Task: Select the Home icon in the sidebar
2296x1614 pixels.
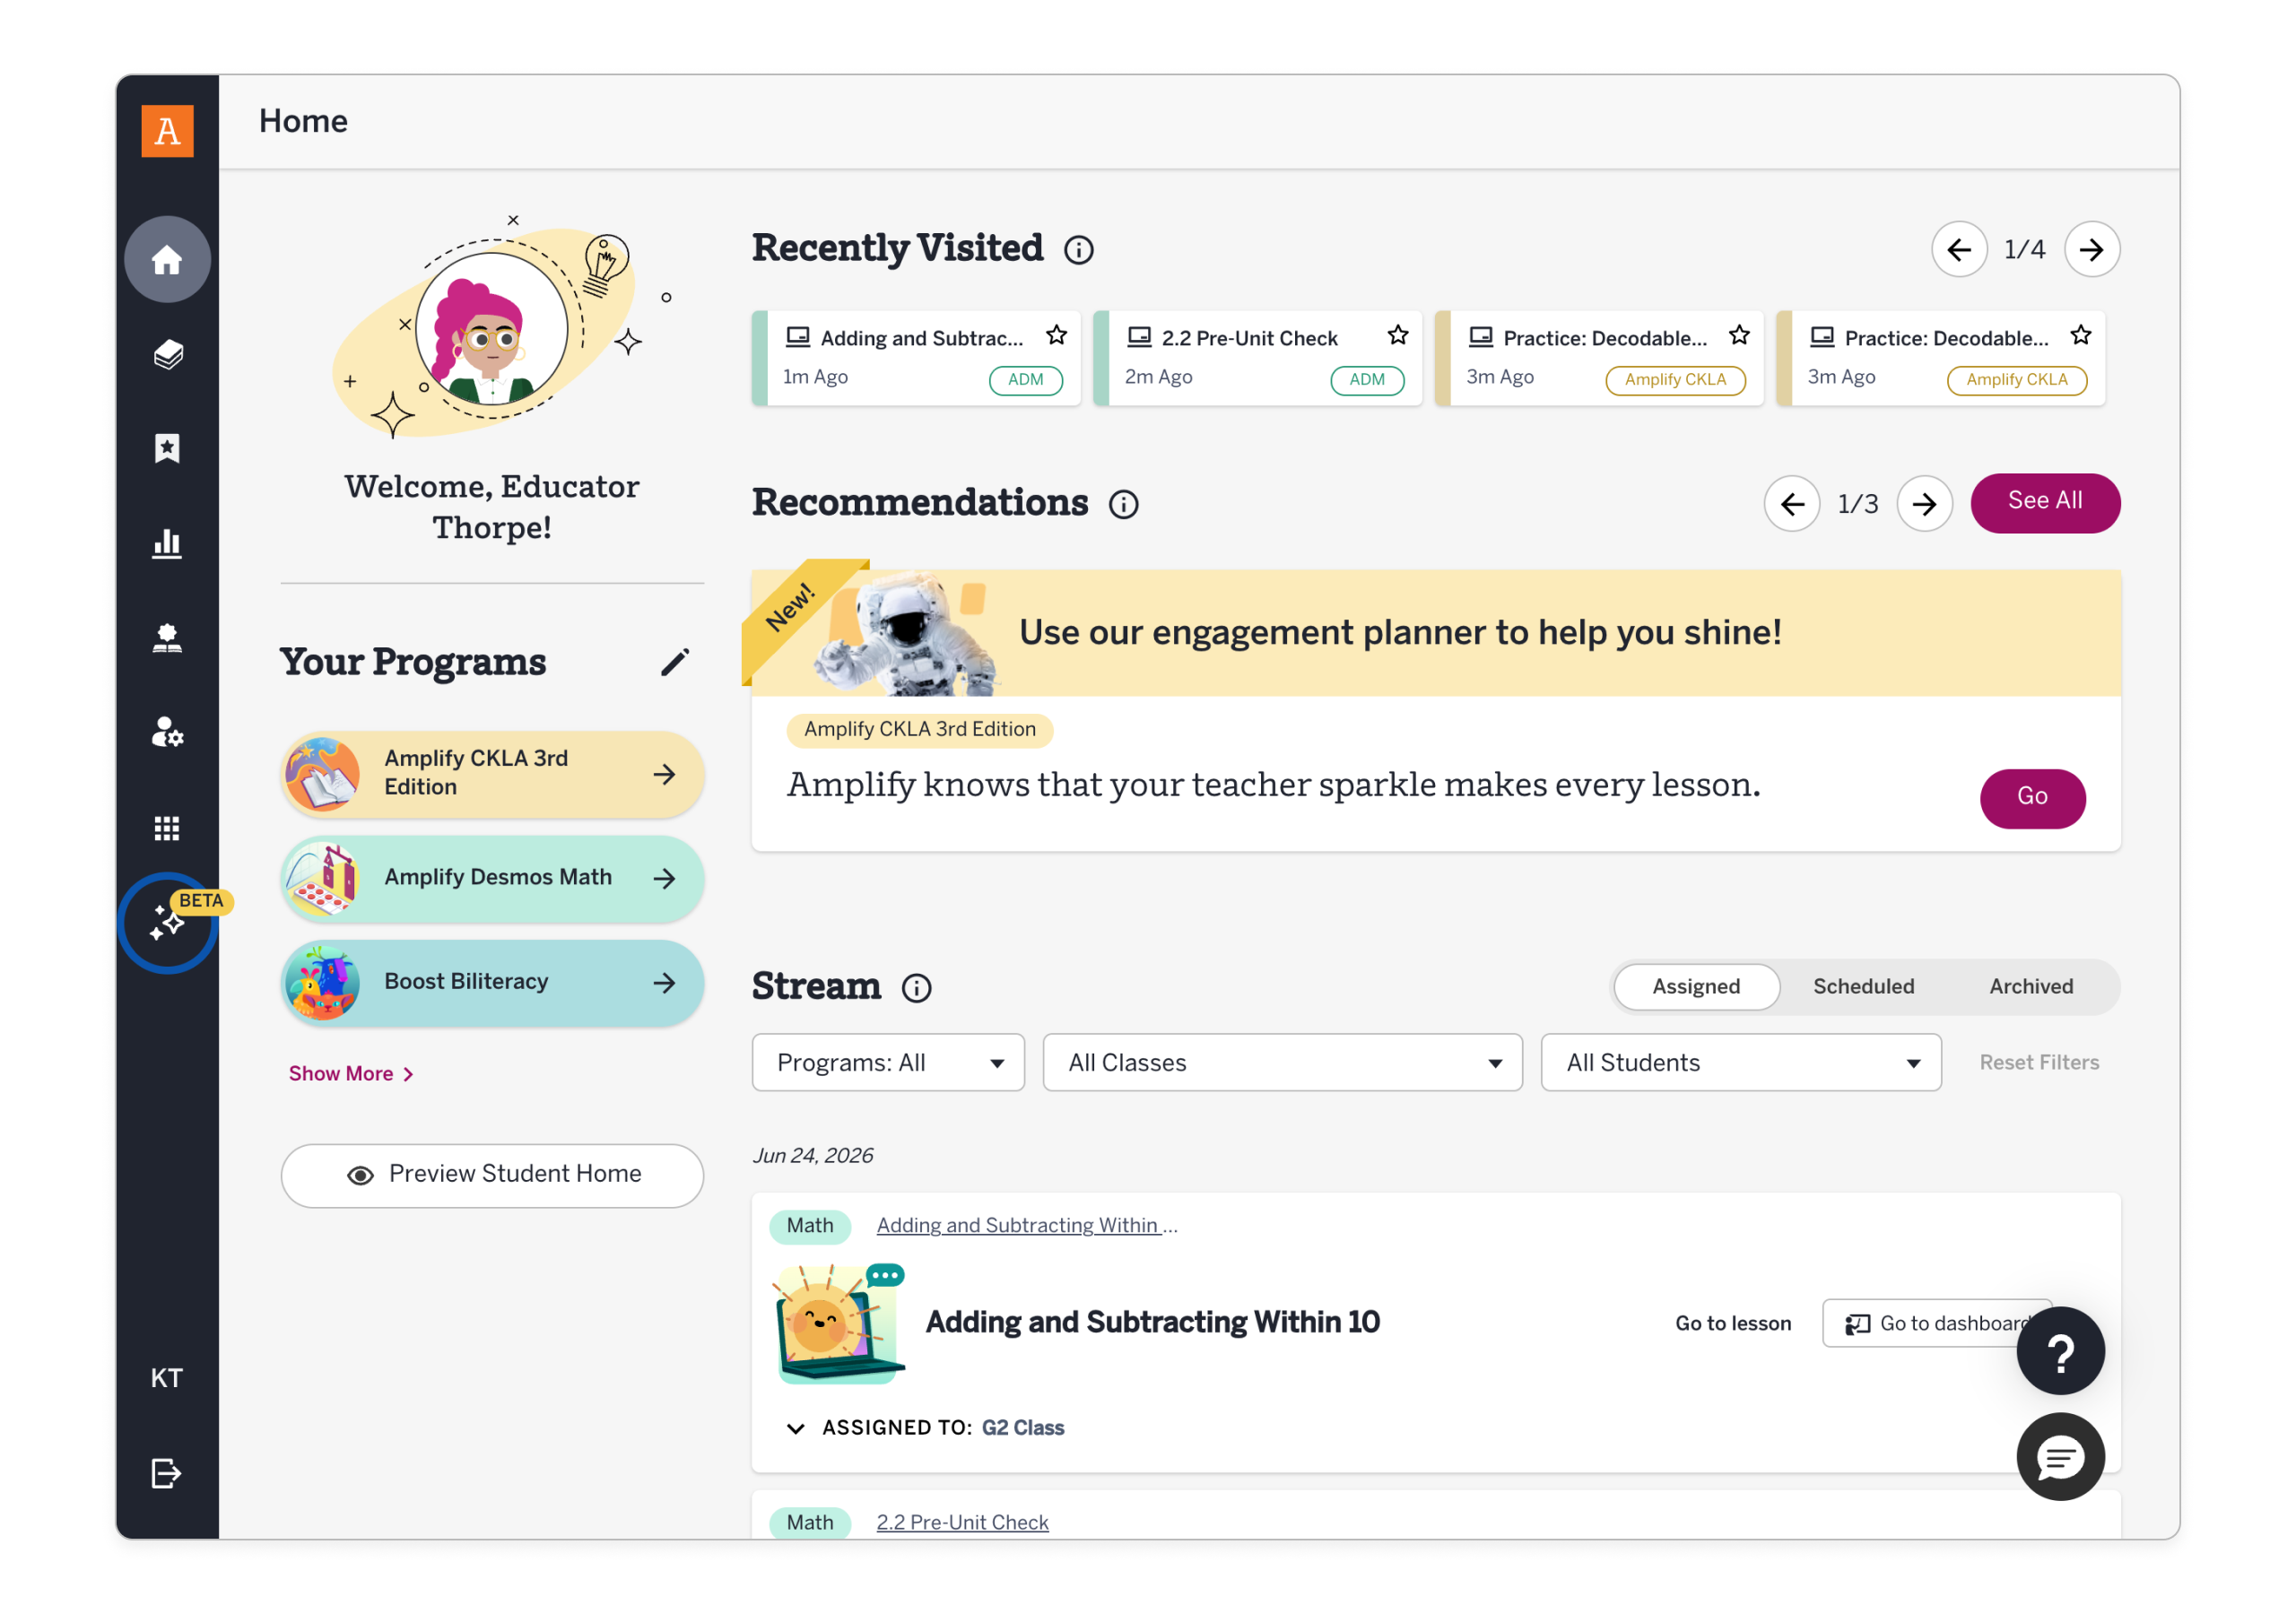Action: click(x=167, y=260)
